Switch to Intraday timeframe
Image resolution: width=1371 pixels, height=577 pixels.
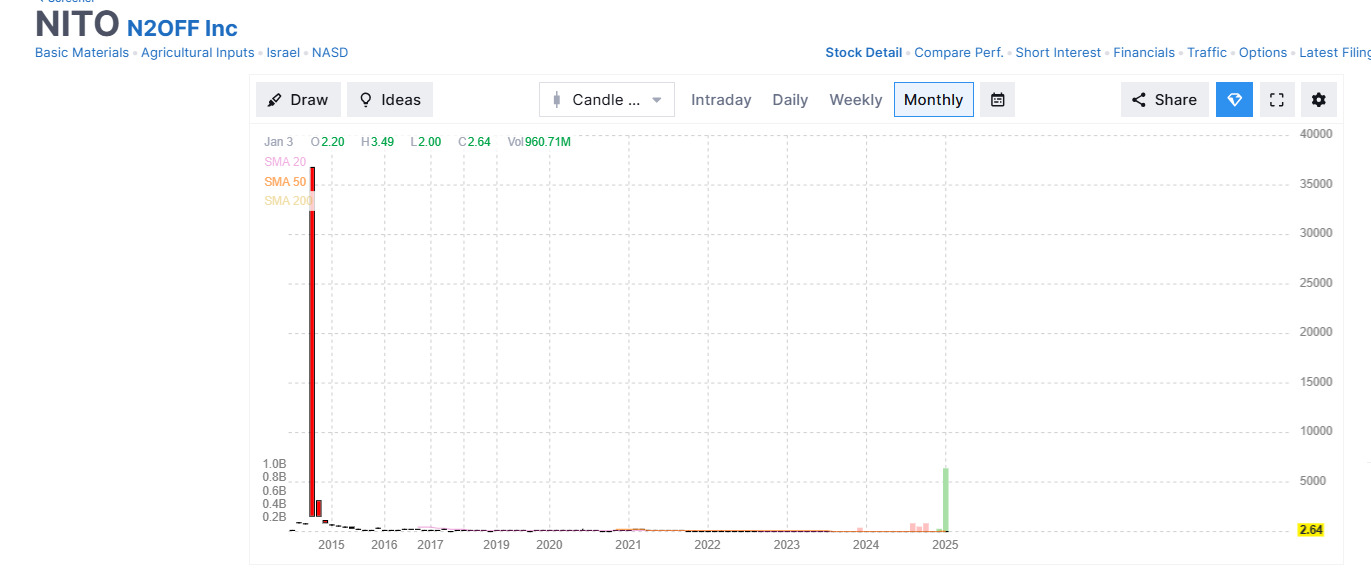point(721,100)
